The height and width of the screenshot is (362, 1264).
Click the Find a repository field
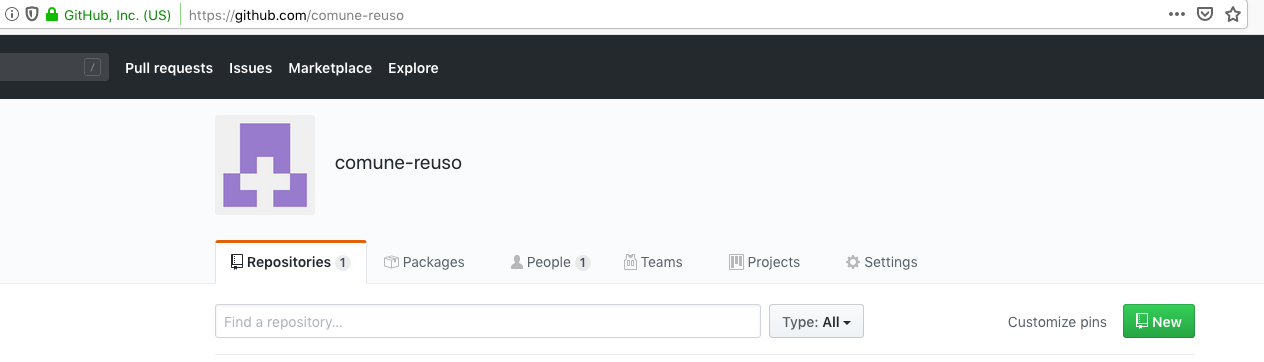coord(488,322)
